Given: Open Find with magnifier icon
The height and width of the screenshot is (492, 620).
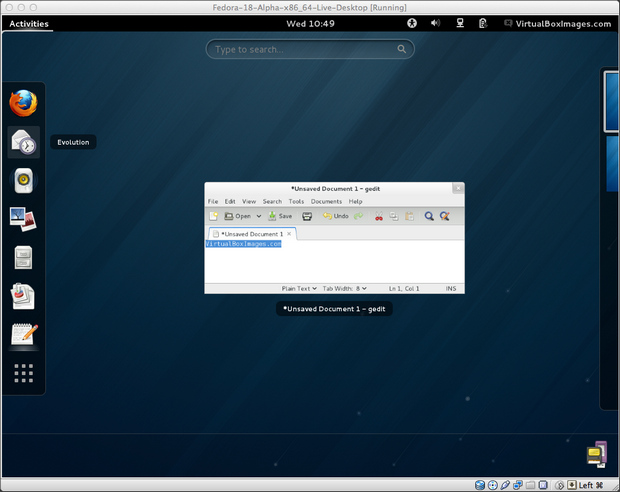Looking at the screenshot, I should pyautogui.click(x=429, y=216).
